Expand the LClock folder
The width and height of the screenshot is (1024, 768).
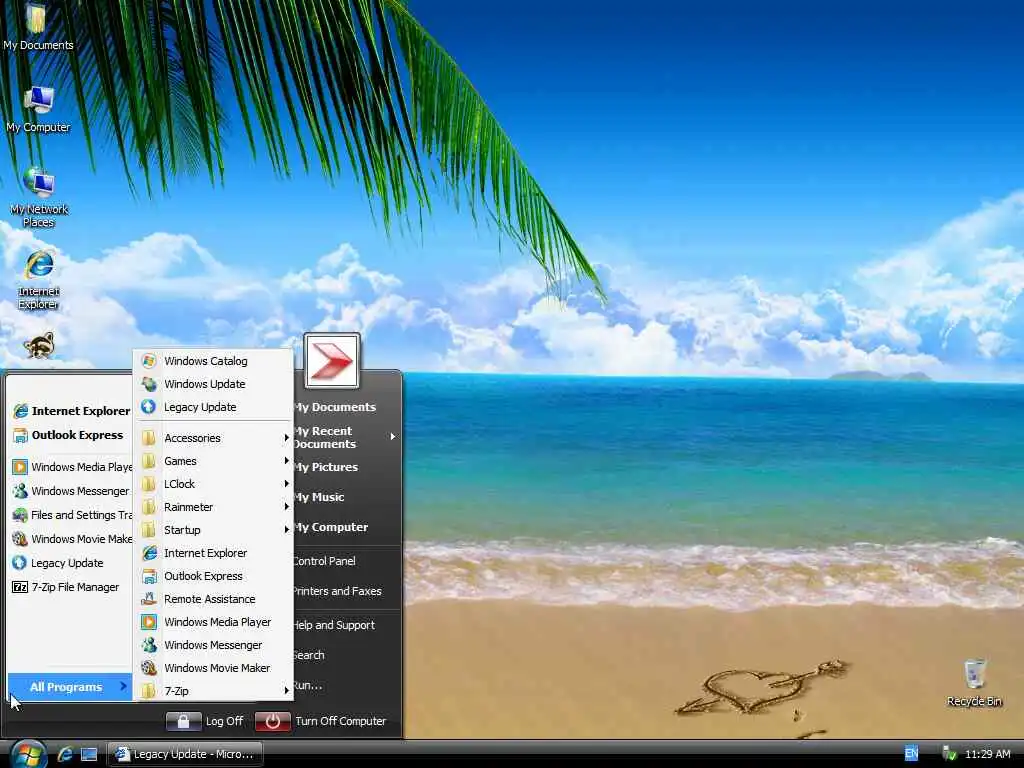tap(214, 484)
